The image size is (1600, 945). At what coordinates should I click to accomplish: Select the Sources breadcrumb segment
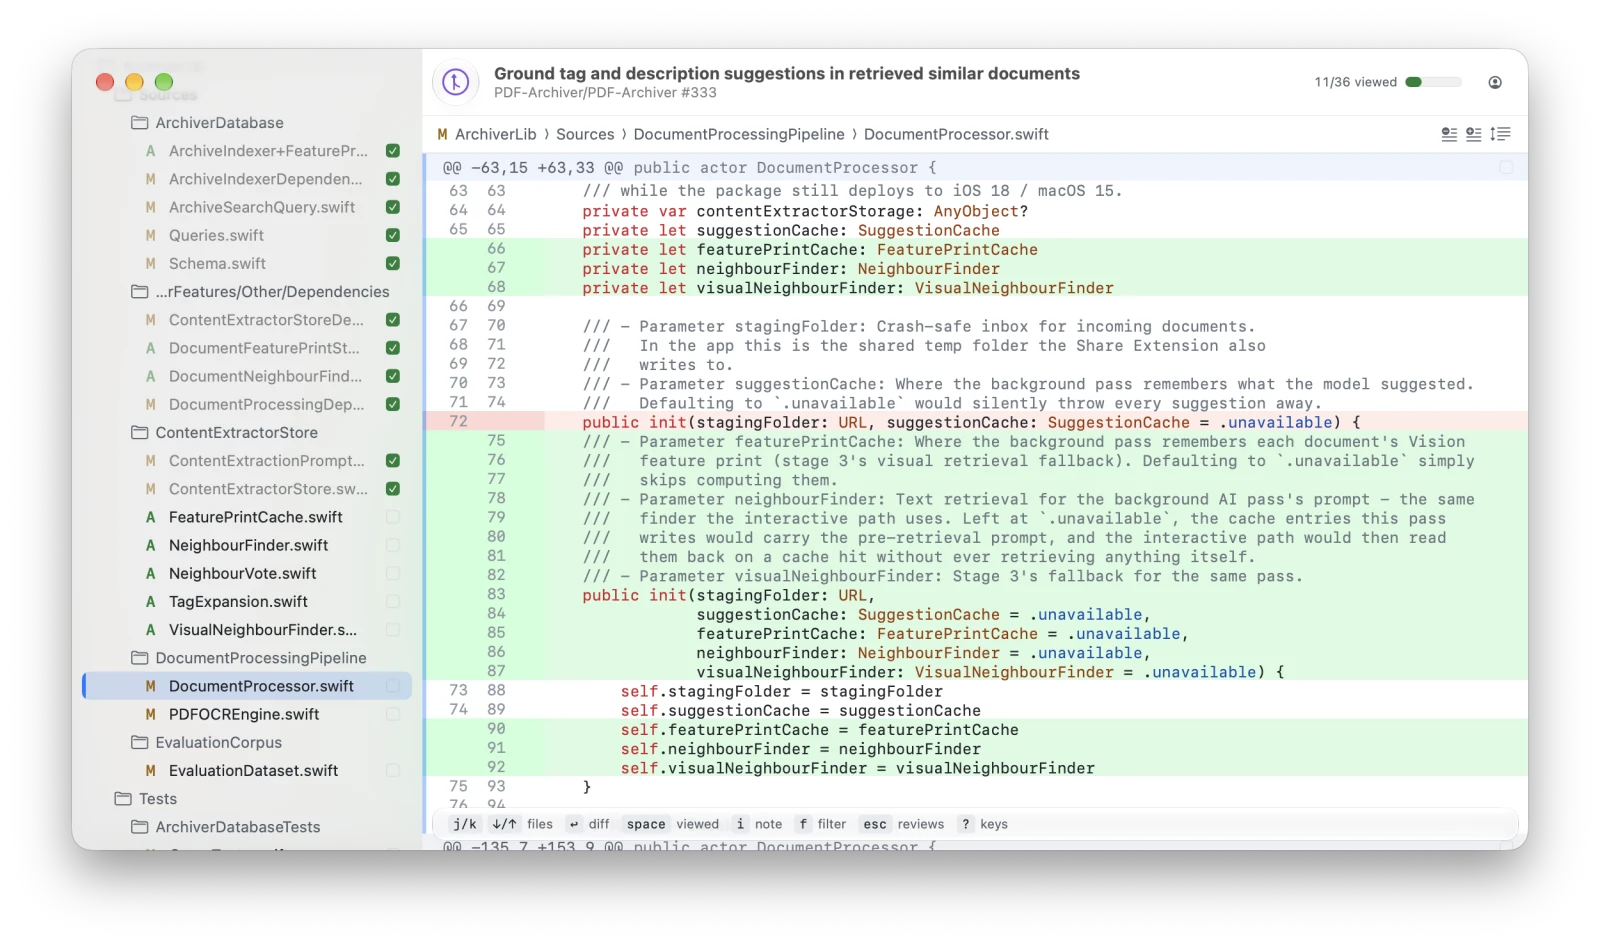point(585,134)
